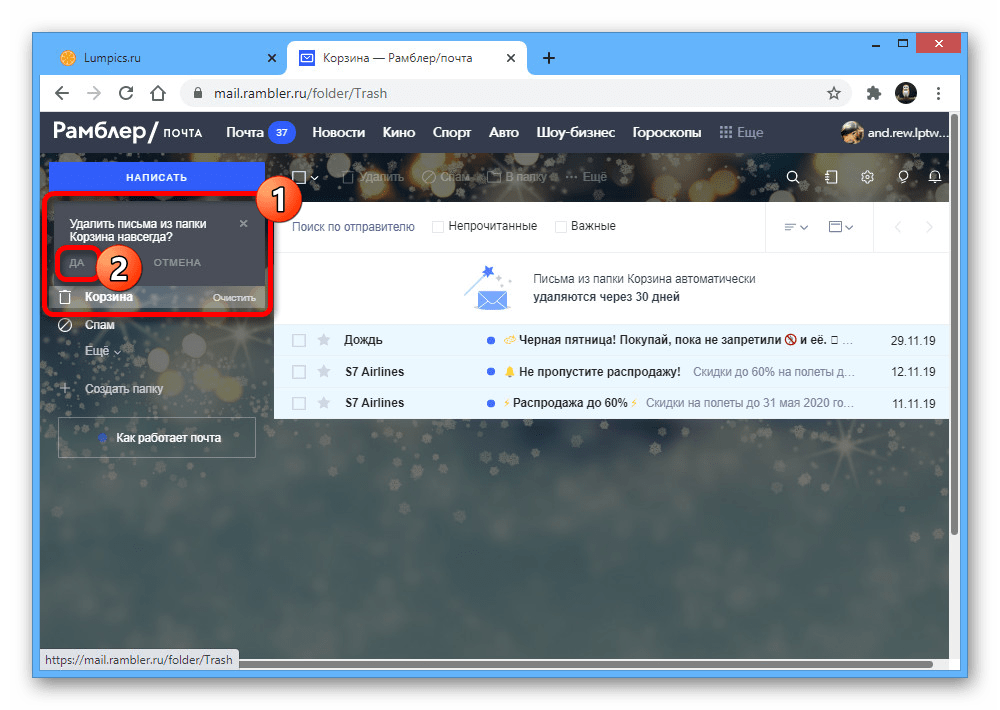Open the browser extensions puzzle icon
The image size is (1000, 710).
(x=873, y=93)
